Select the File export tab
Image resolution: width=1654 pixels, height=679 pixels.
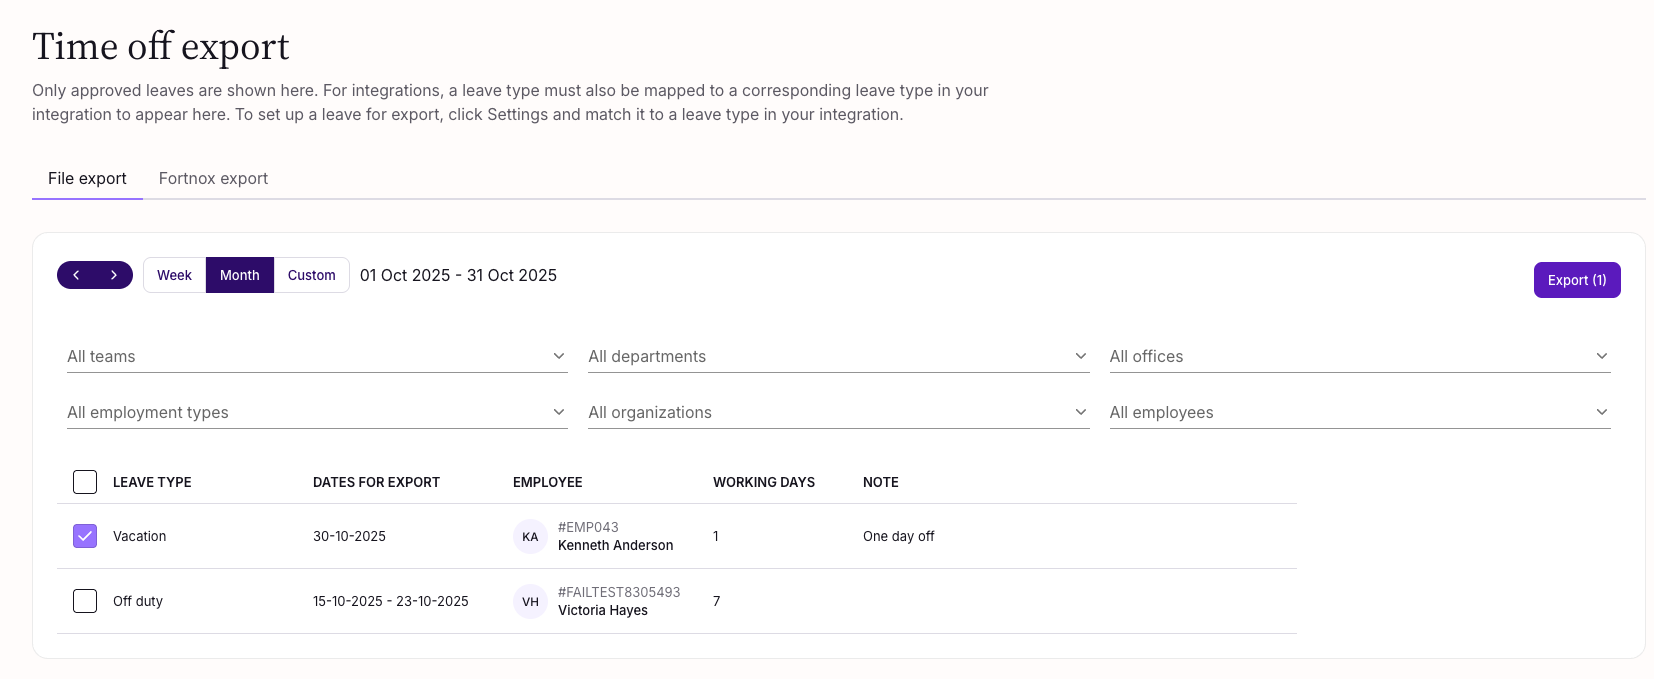point(87,179)
